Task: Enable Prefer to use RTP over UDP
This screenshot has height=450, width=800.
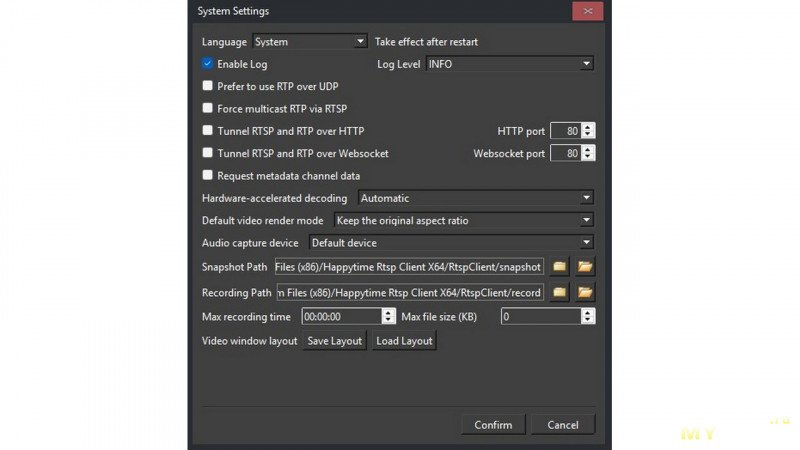Action: coord(208,86)
